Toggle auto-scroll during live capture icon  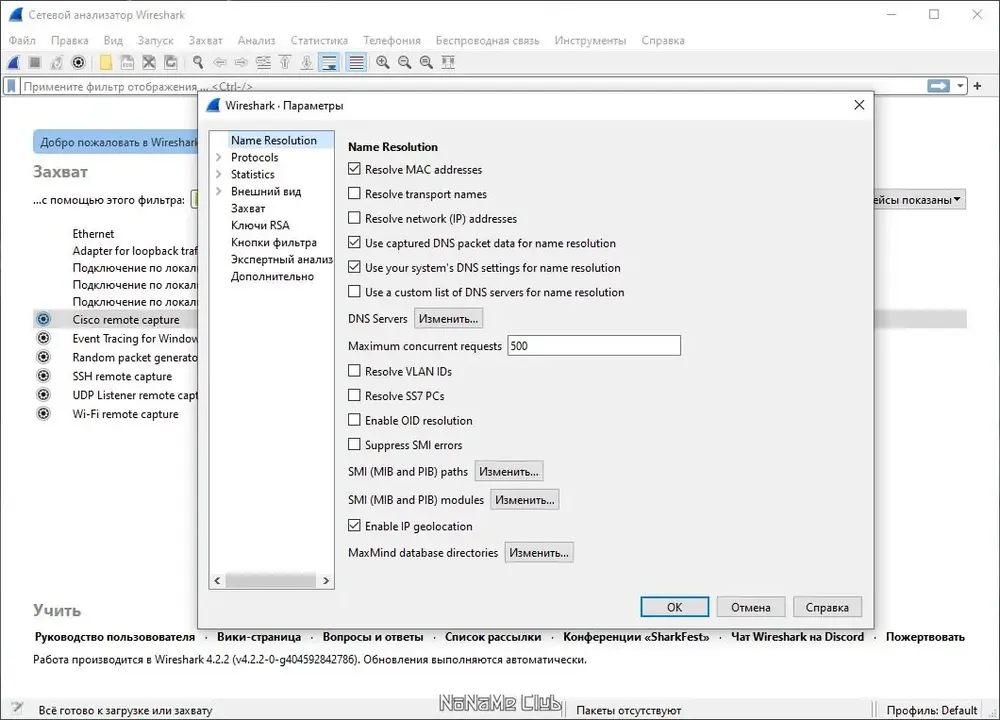coord(329,62)
